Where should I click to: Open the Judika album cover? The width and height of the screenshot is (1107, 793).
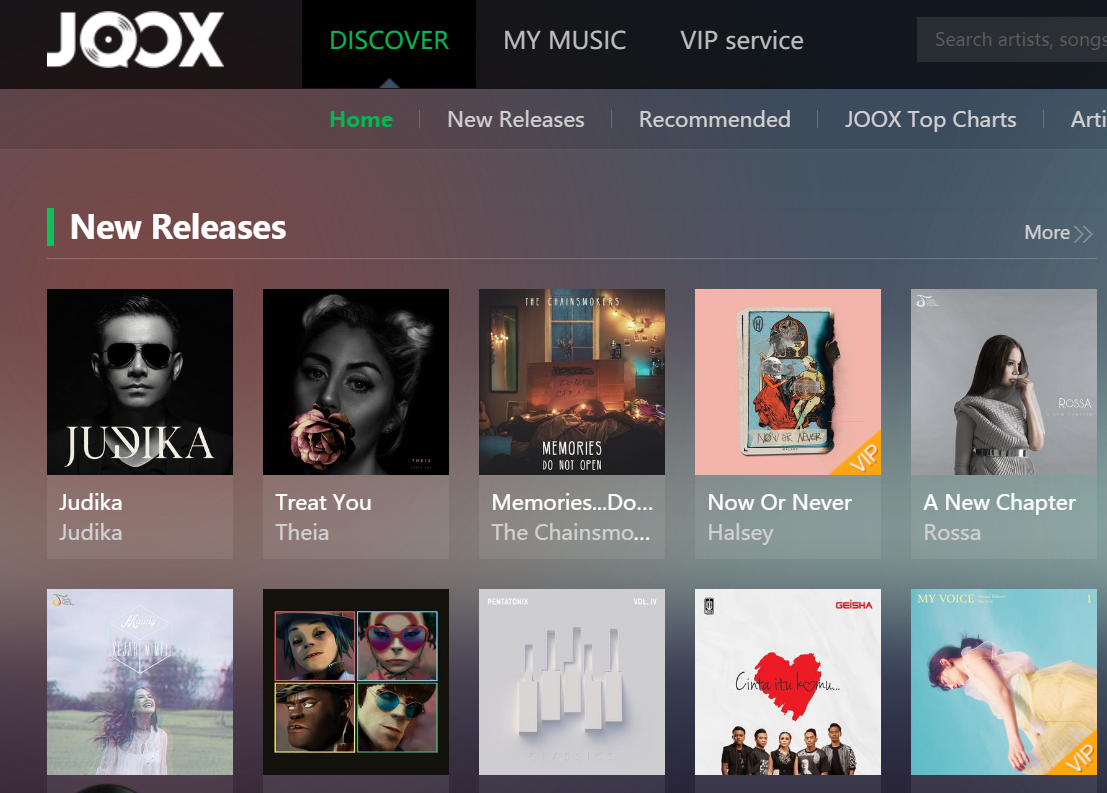tap(140, 381)
